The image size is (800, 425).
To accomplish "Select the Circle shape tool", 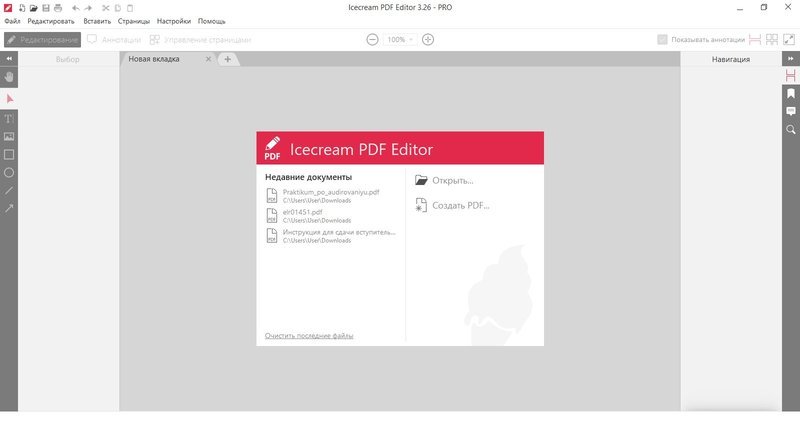I will pos(9,172).
